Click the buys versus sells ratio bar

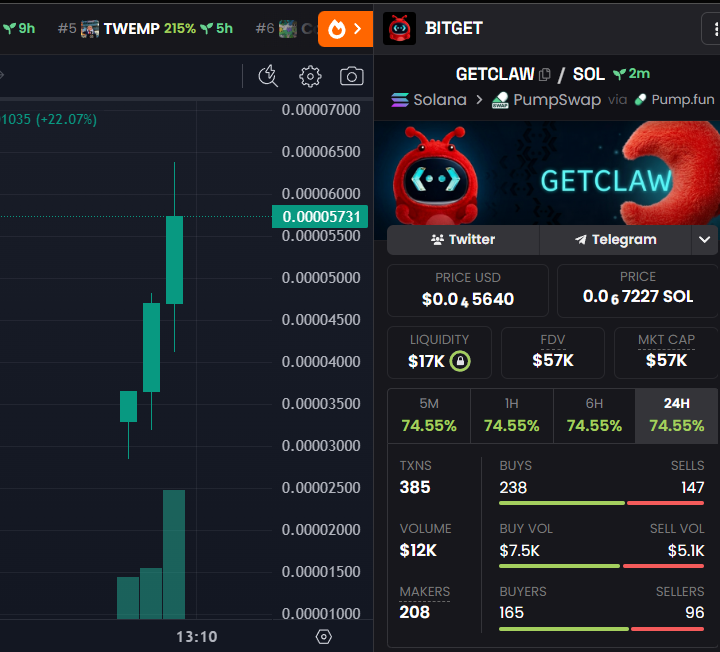coord(602,503)
